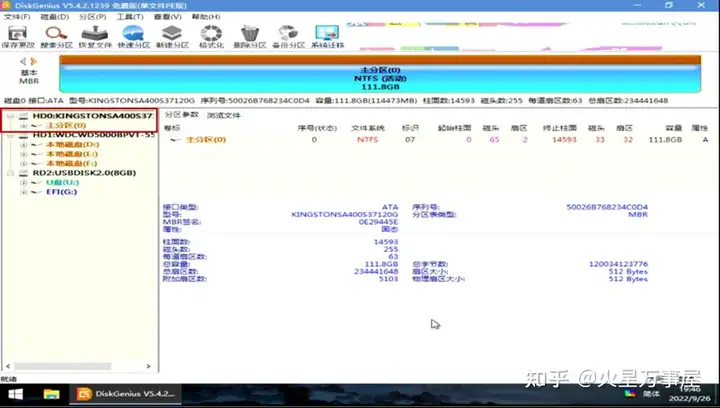Screen dimensions: 720x408
Task: Expand the 本地磁盘(F:) tree node
Action: 23,163
